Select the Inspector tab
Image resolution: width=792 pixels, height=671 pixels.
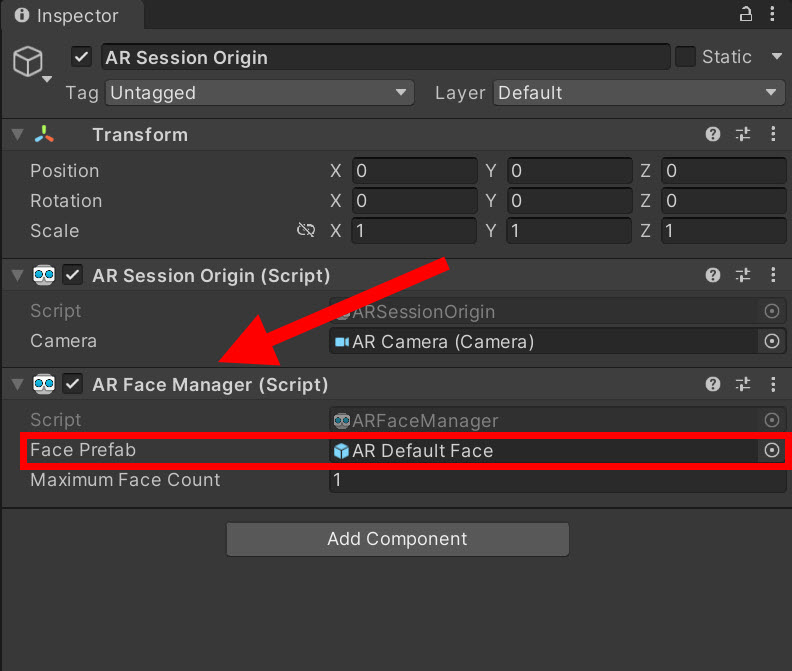(x=73, y=15)
